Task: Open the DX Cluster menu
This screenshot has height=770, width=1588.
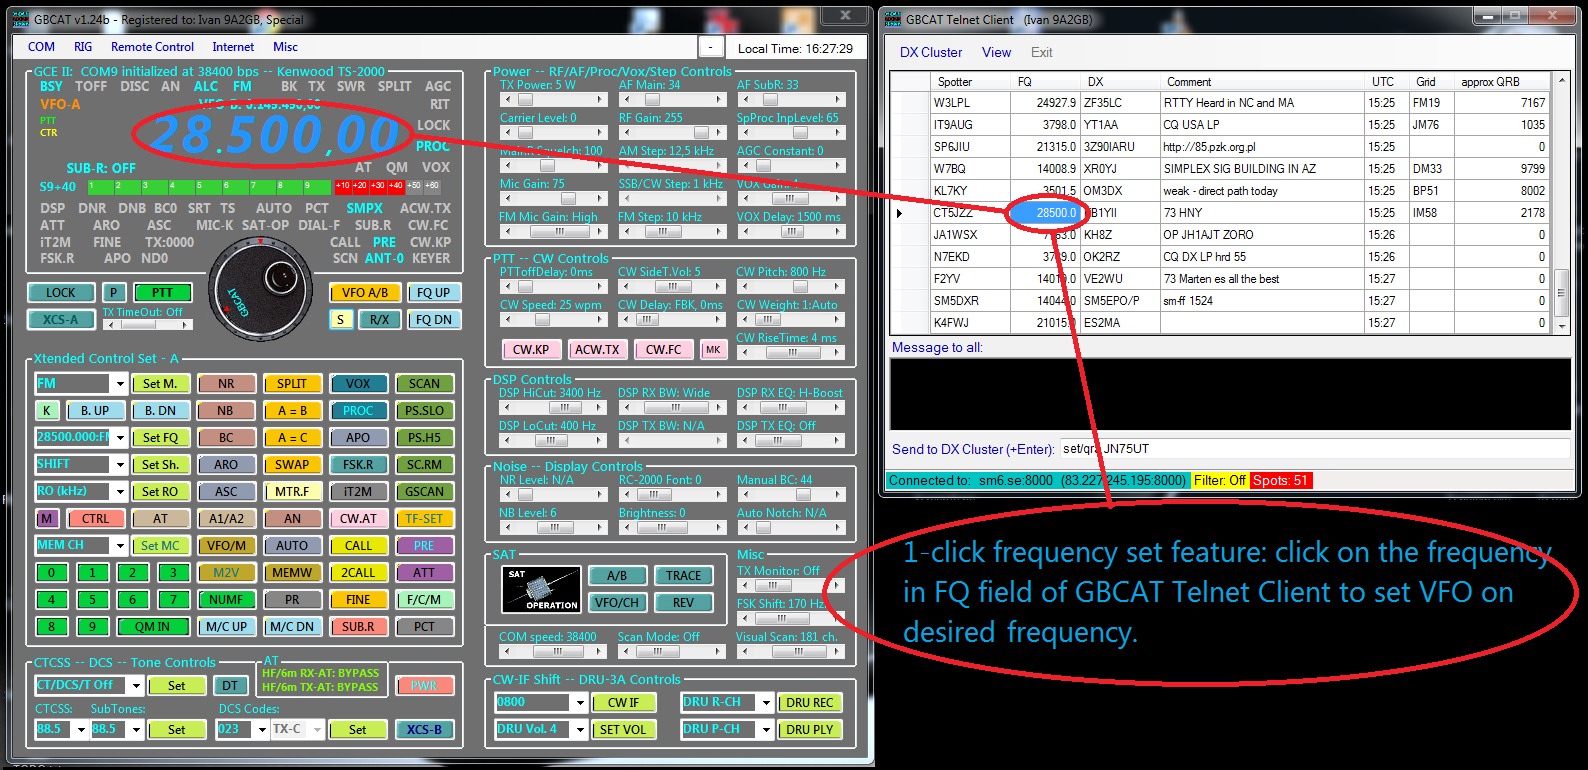Action: [930, 53]
